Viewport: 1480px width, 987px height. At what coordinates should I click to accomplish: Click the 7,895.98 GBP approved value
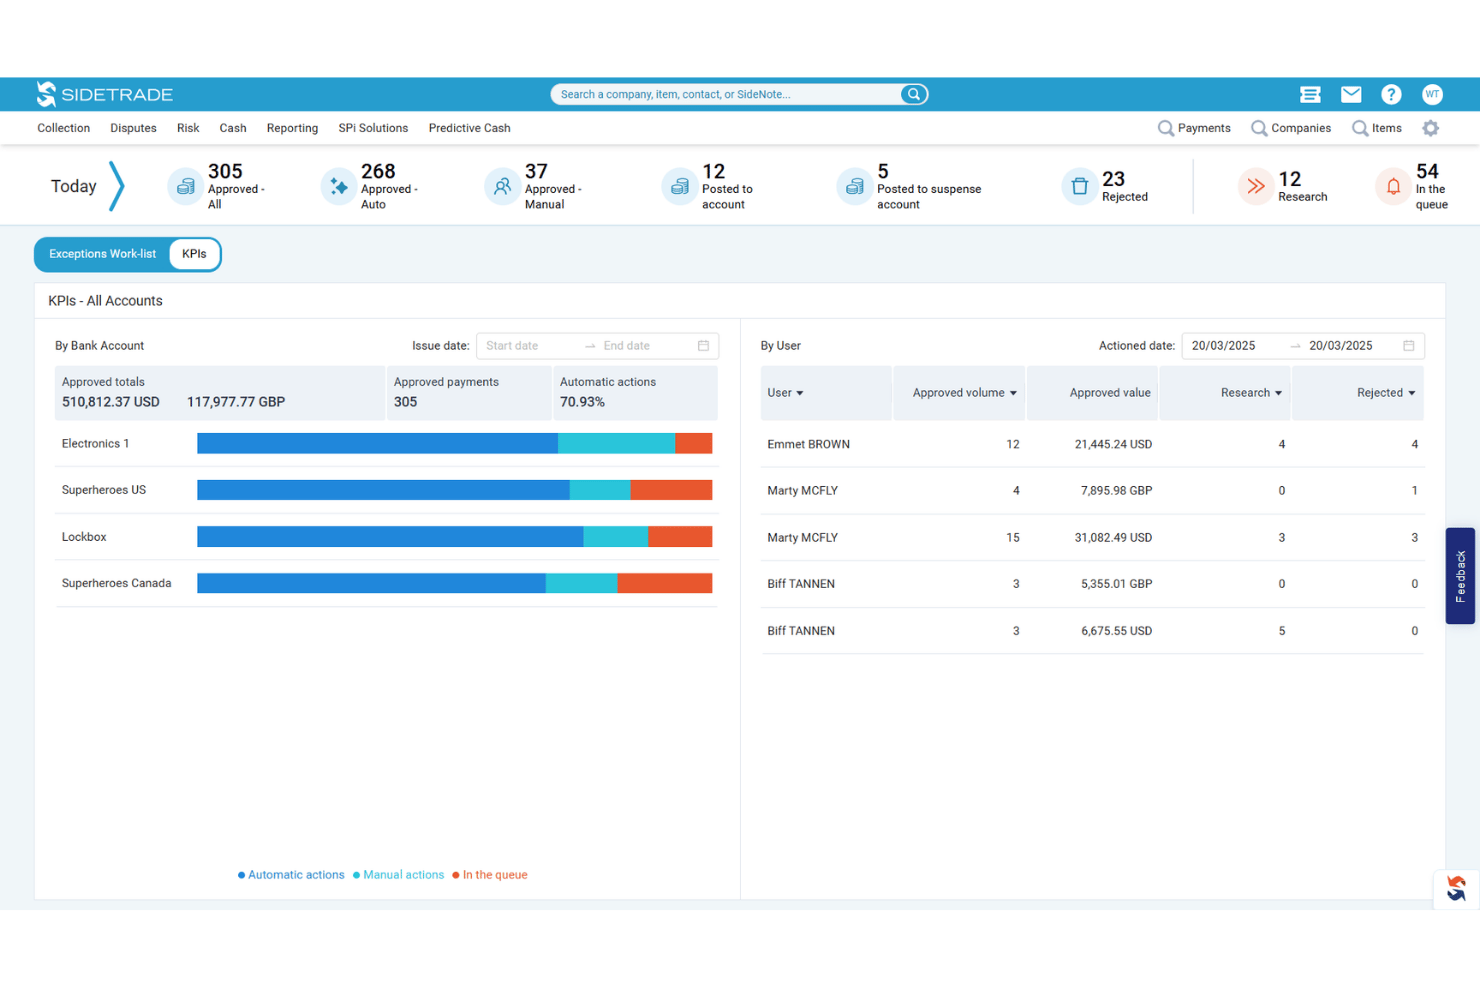click(x=1116, y=490)
